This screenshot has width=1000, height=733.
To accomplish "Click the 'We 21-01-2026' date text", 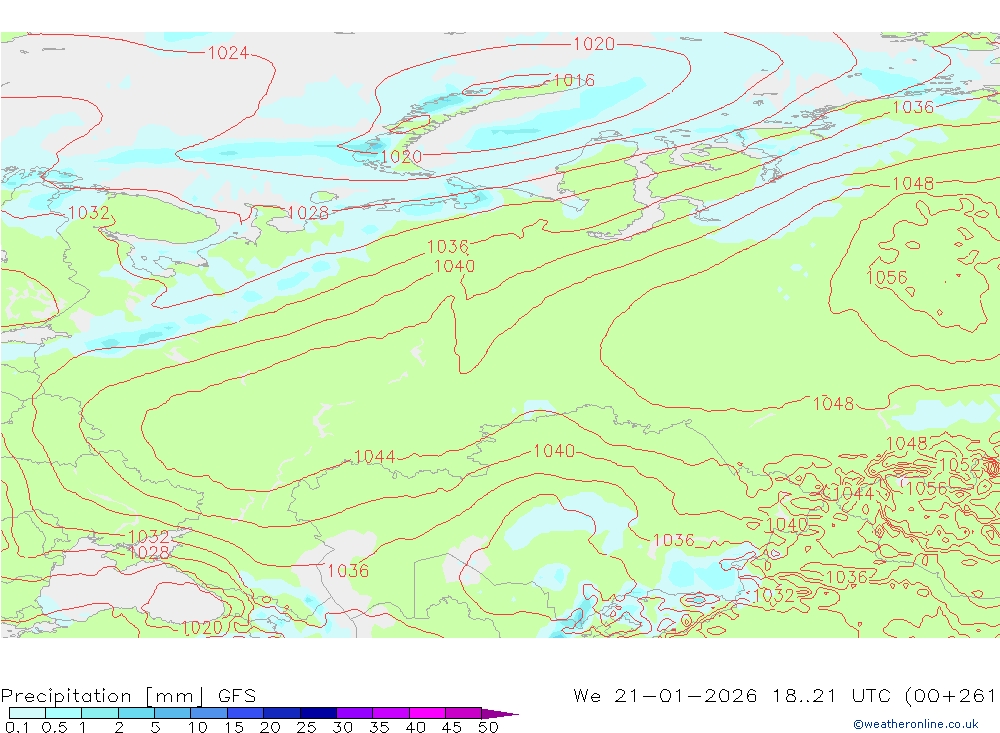I will coord(665,695).
